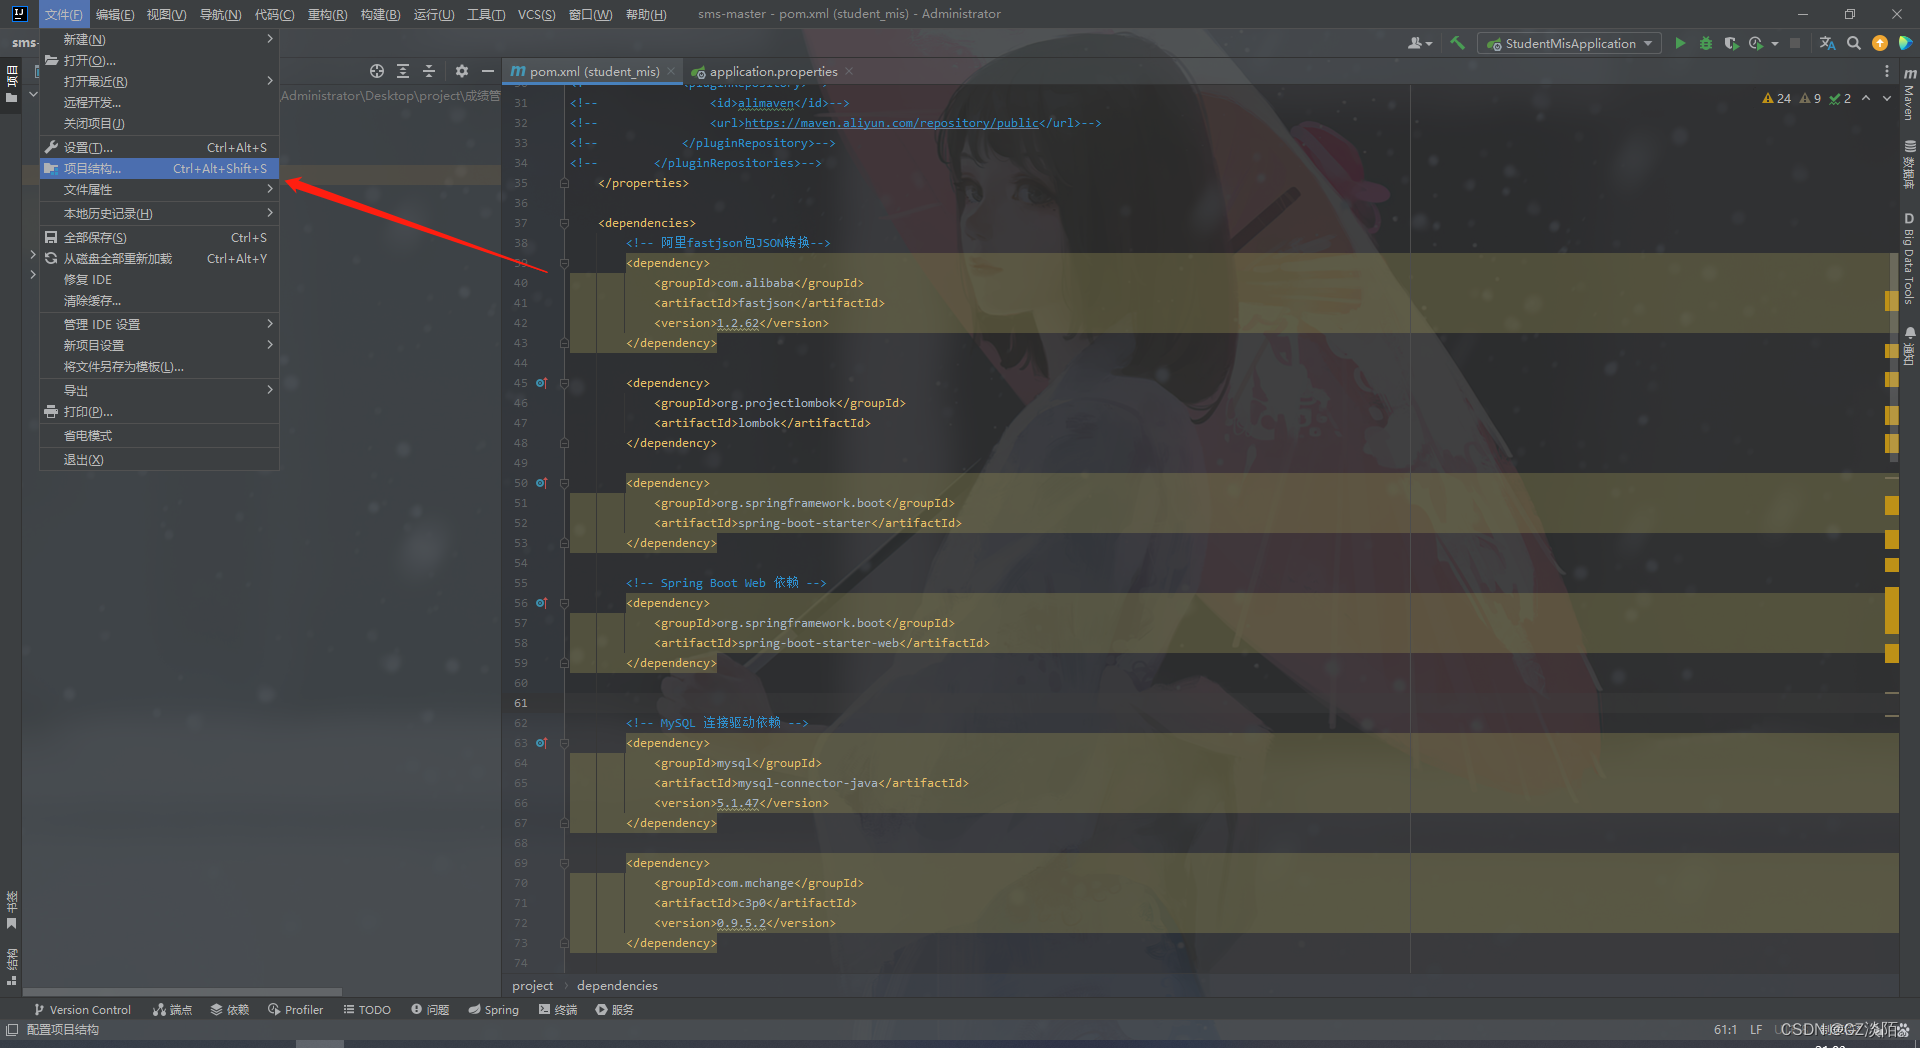
Task: Open project panel options via gear icon
Action: tap(461, 71)
